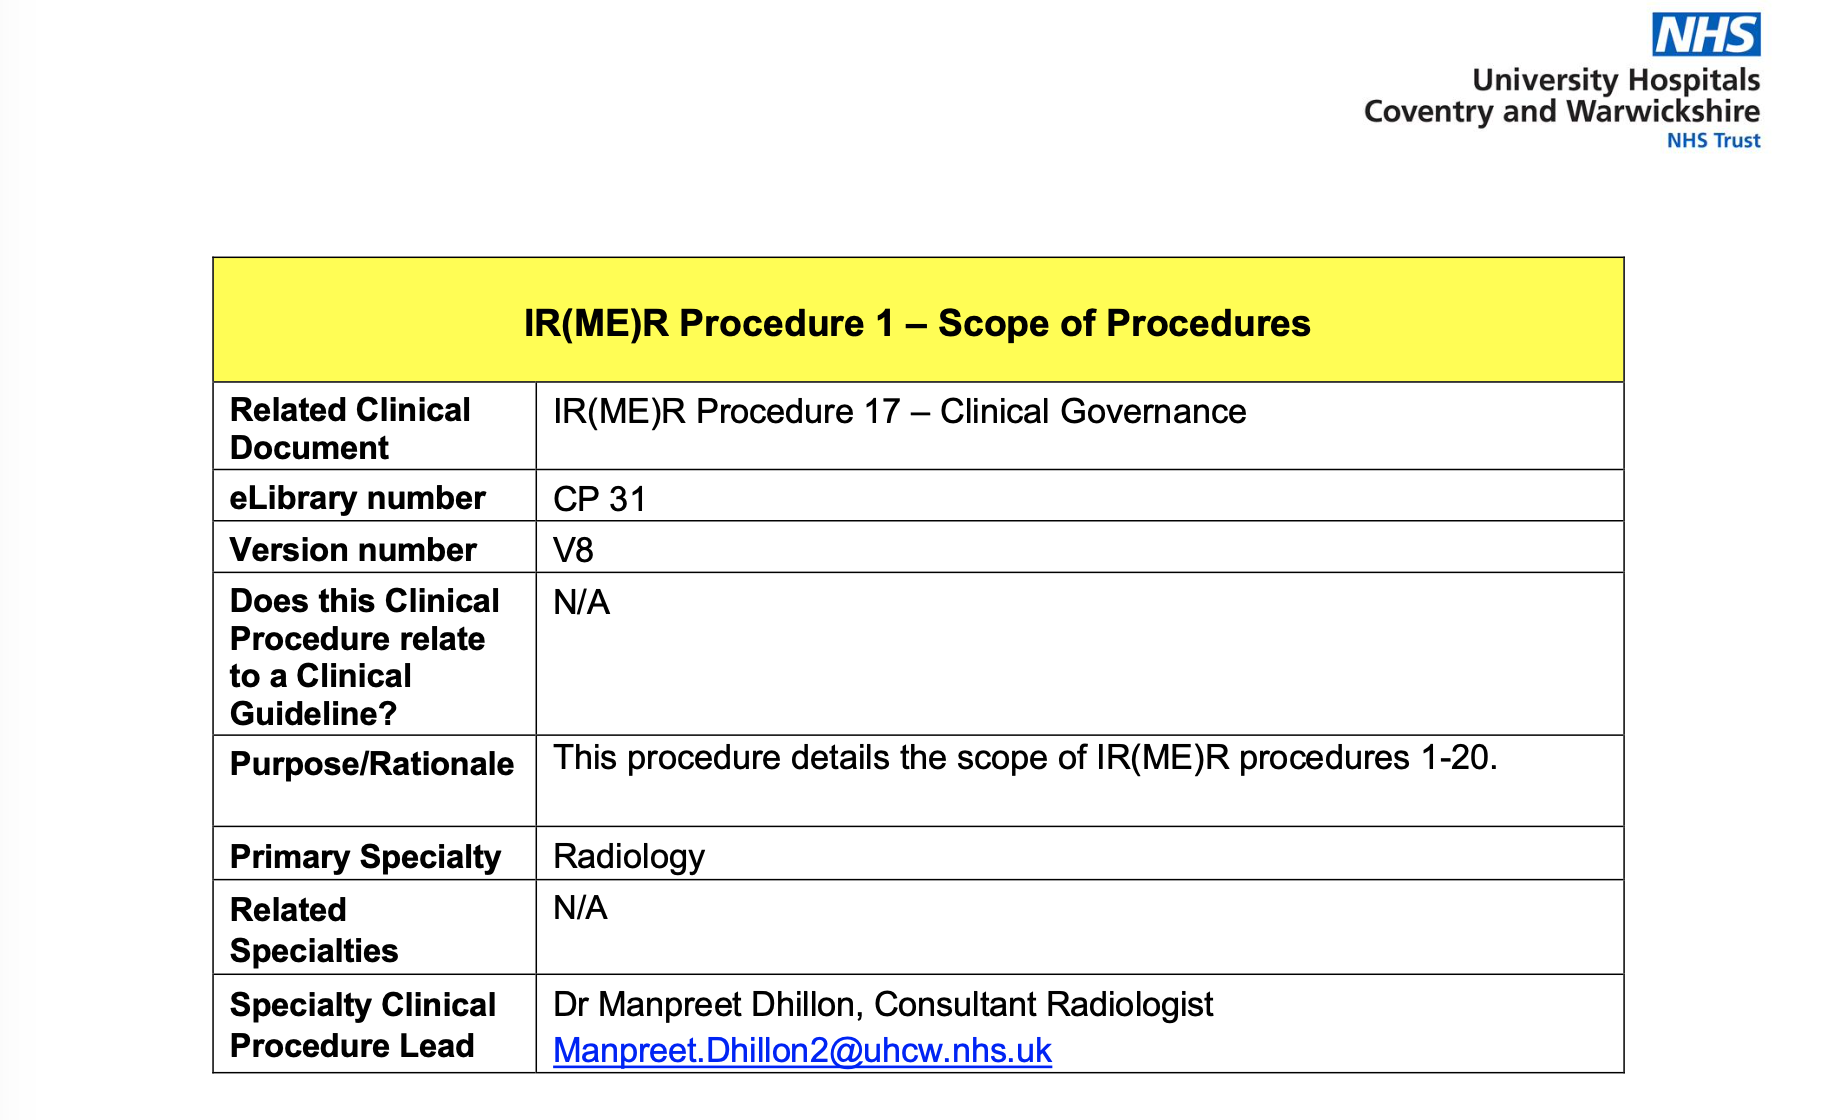
Task: Select the 'CP 31' eLibrary value
Action: 600,499
